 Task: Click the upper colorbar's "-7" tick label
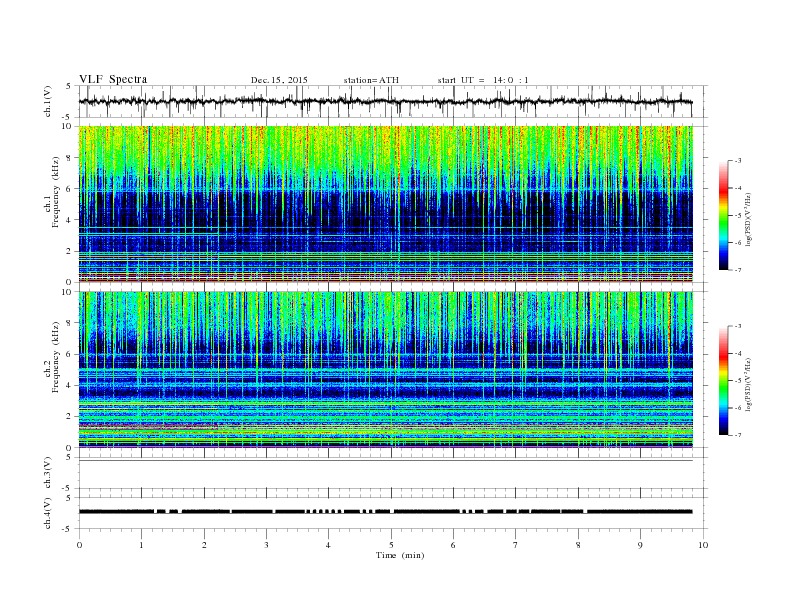[738, 270]
